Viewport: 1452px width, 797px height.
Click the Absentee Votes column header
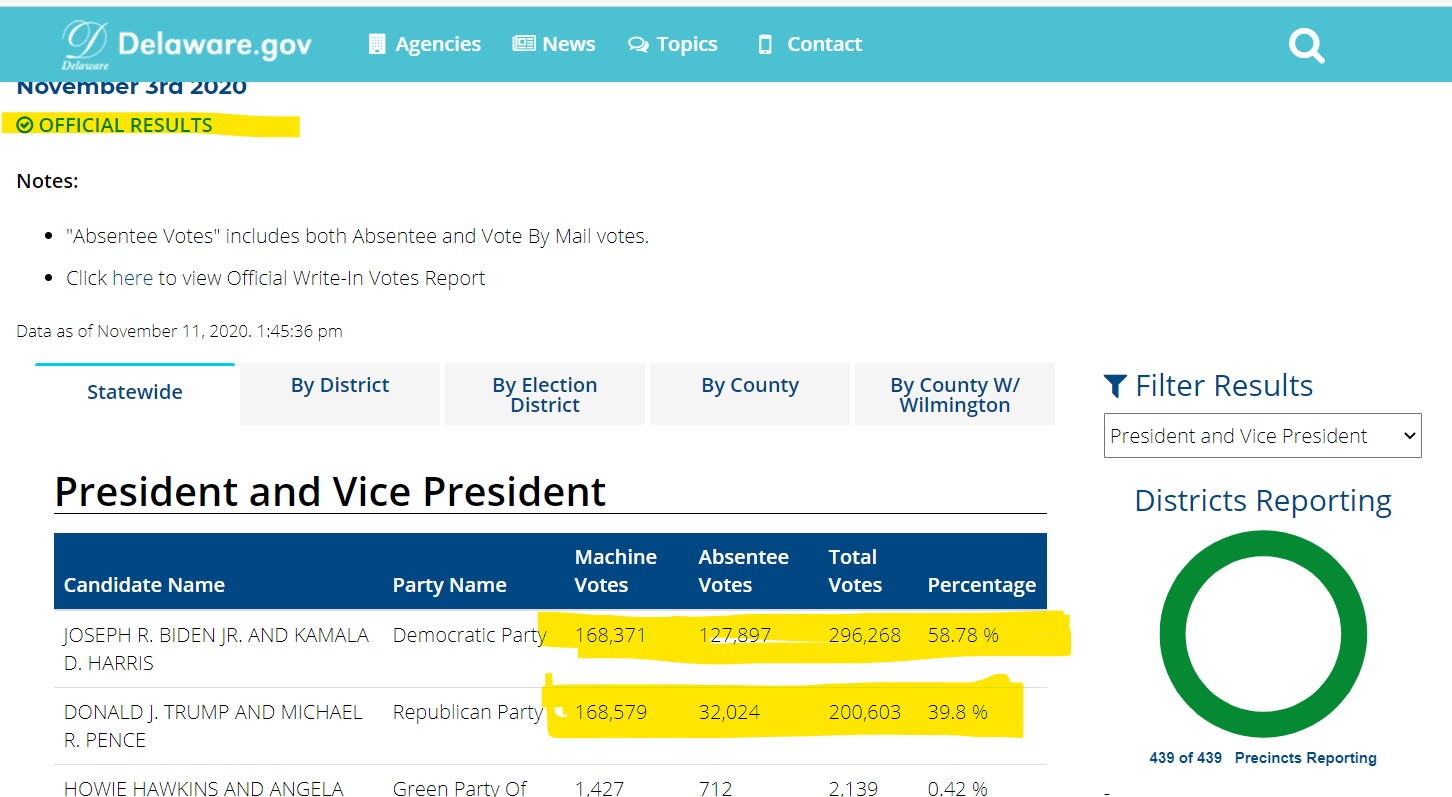743,571
